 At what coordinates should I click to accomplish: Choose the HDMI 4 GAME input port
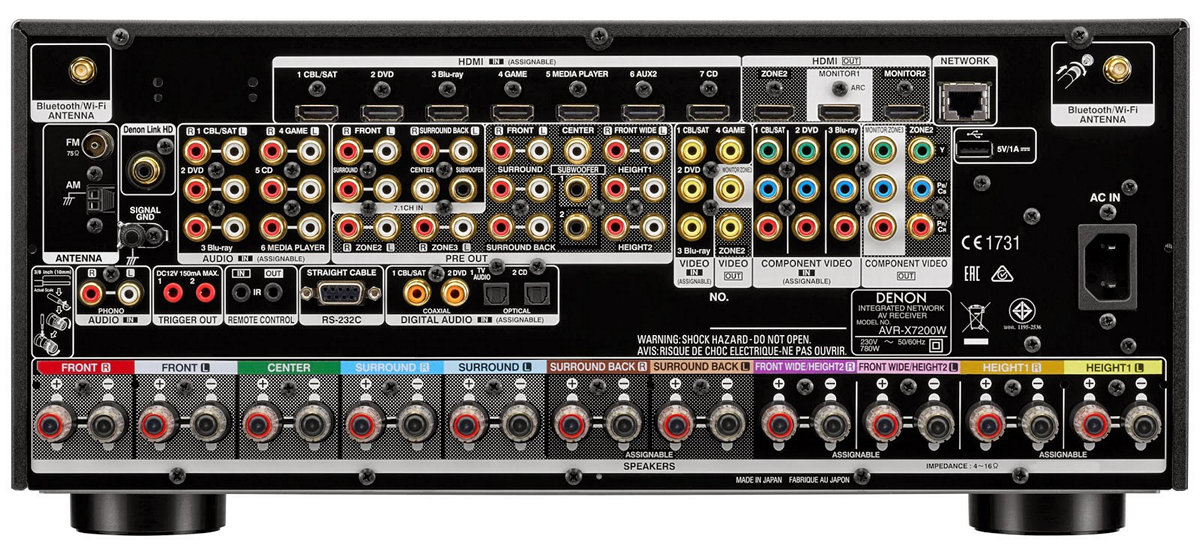tap(510, 112)
